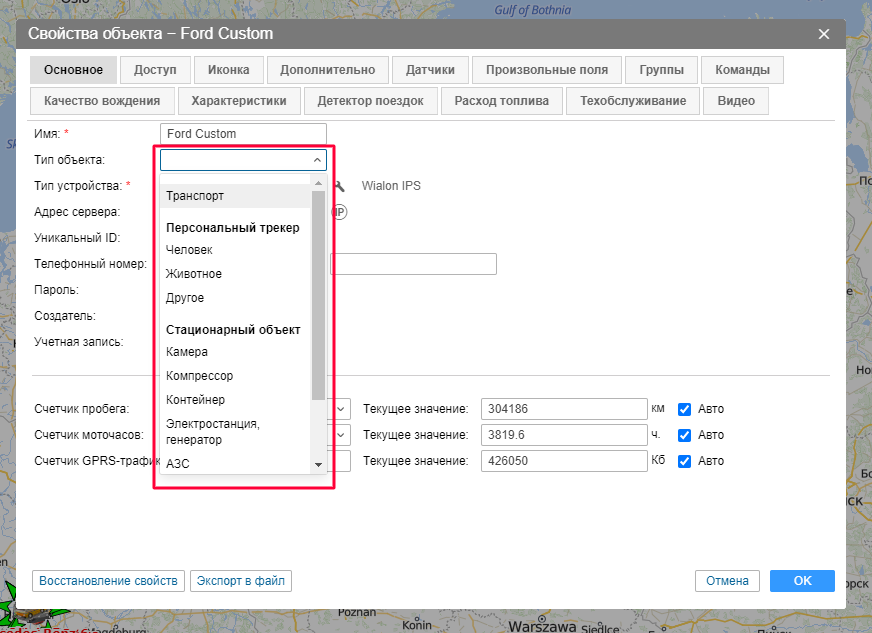Click the Экспорт в файл button

(x=240, y=581)
